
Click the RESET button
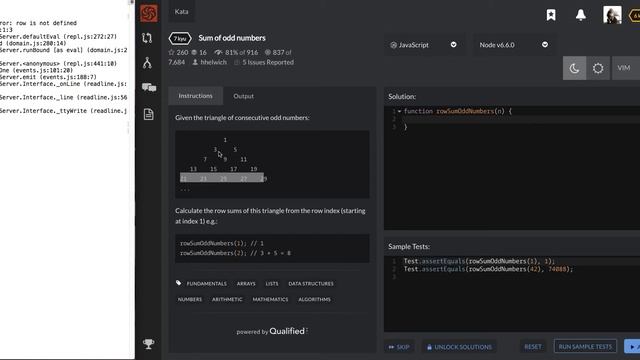533,347
